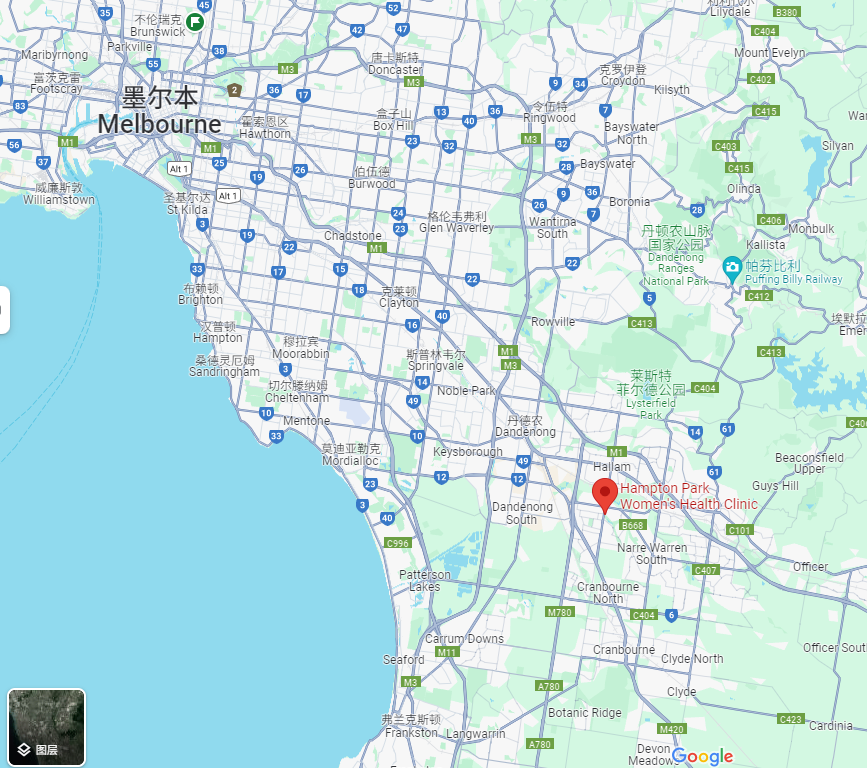Expand the side panel tab on the left edge
867x768 pixels.
point(4,310)
